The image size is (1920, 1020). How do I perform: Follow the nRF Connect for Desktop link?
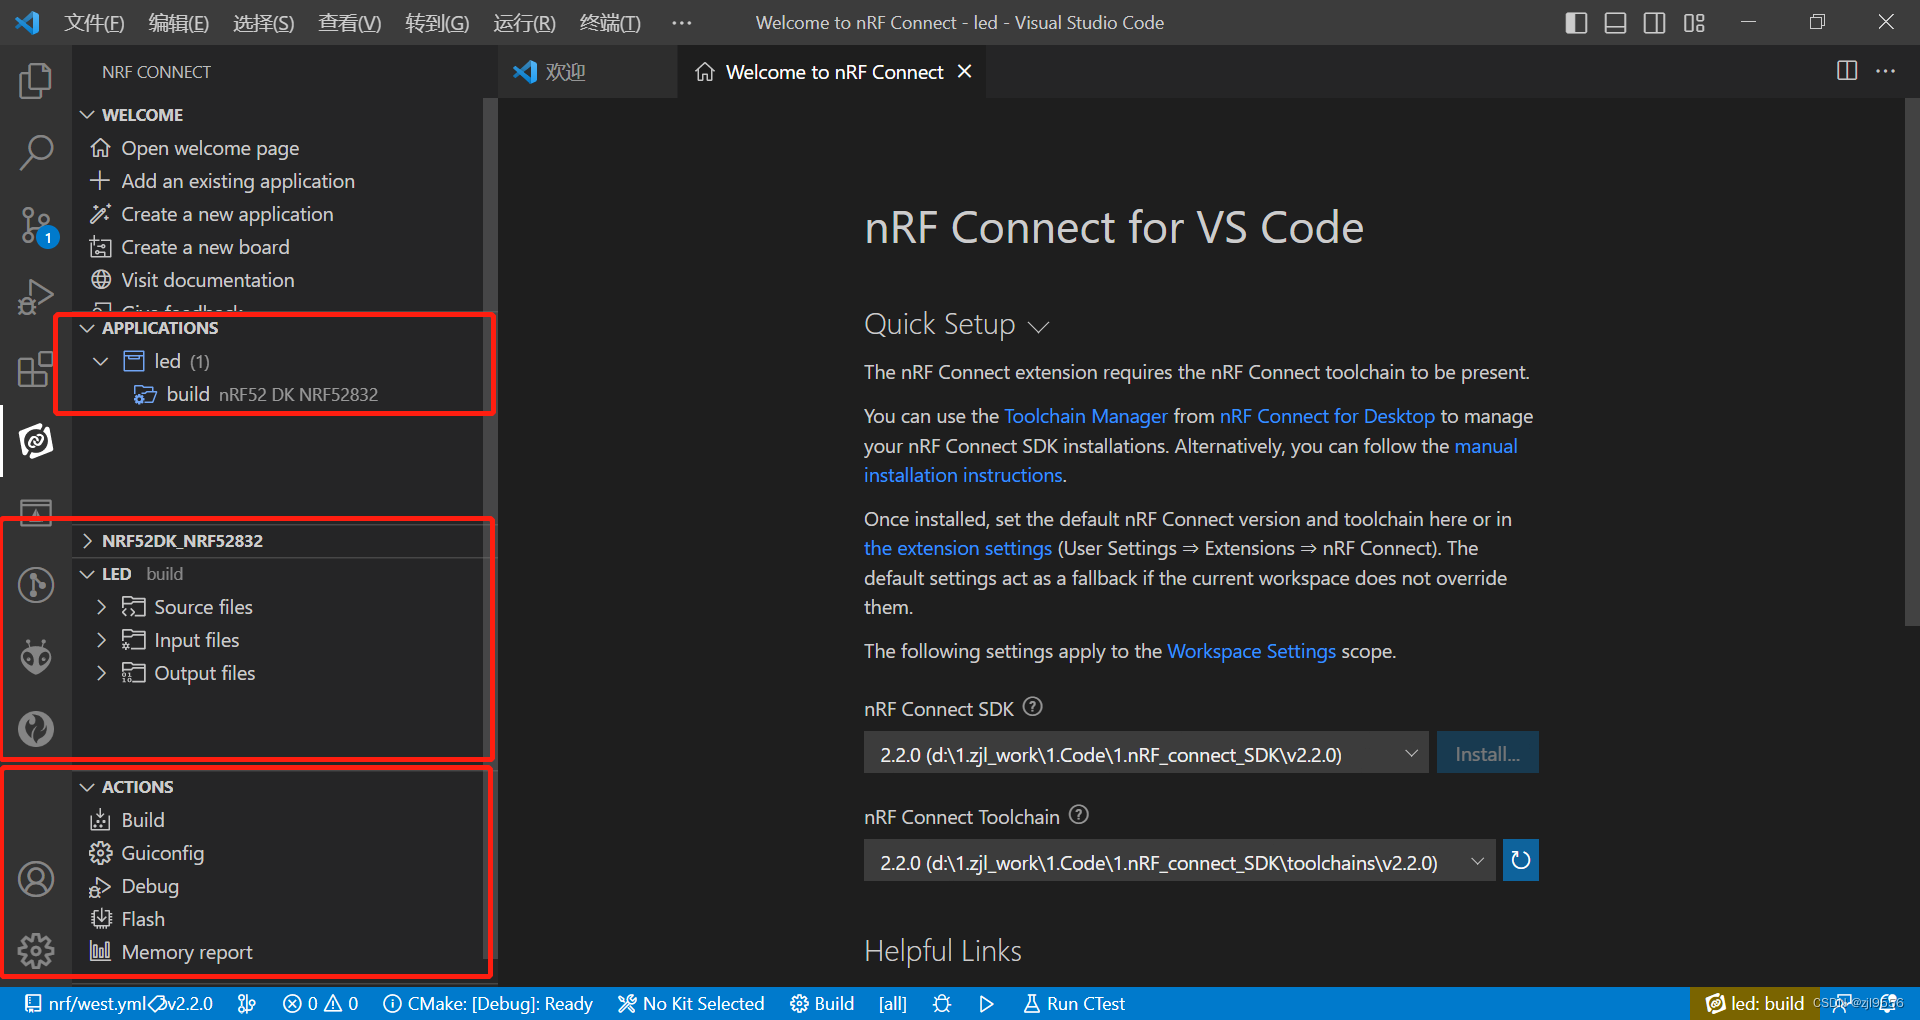click(1327, 416)
